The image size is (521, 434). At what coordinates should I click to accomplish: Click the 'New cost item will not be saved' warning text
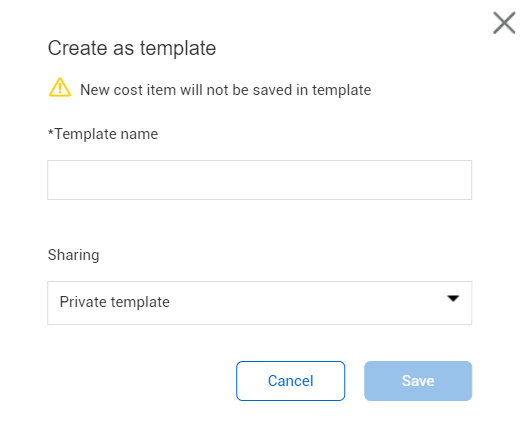[x=226, y=90]
